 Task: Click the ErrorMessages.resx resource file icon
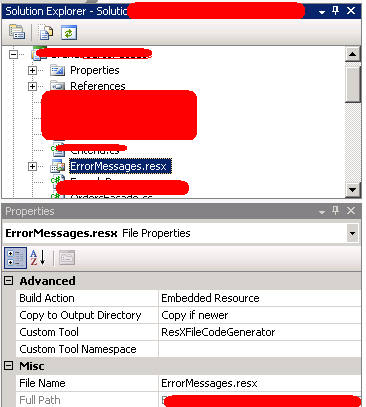pyautogui.click(x=58, y=166)
